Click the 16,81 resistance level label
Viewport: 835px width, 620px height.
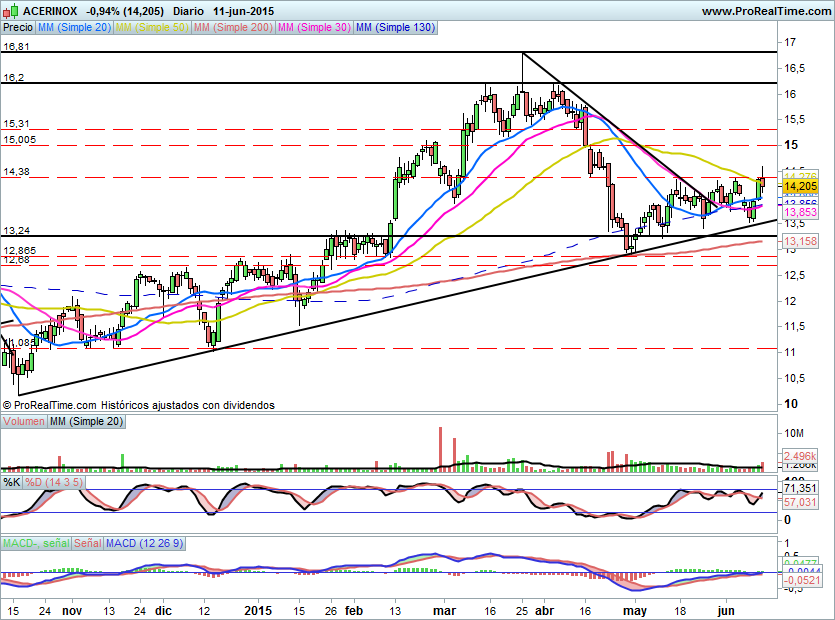coord(16,47)
